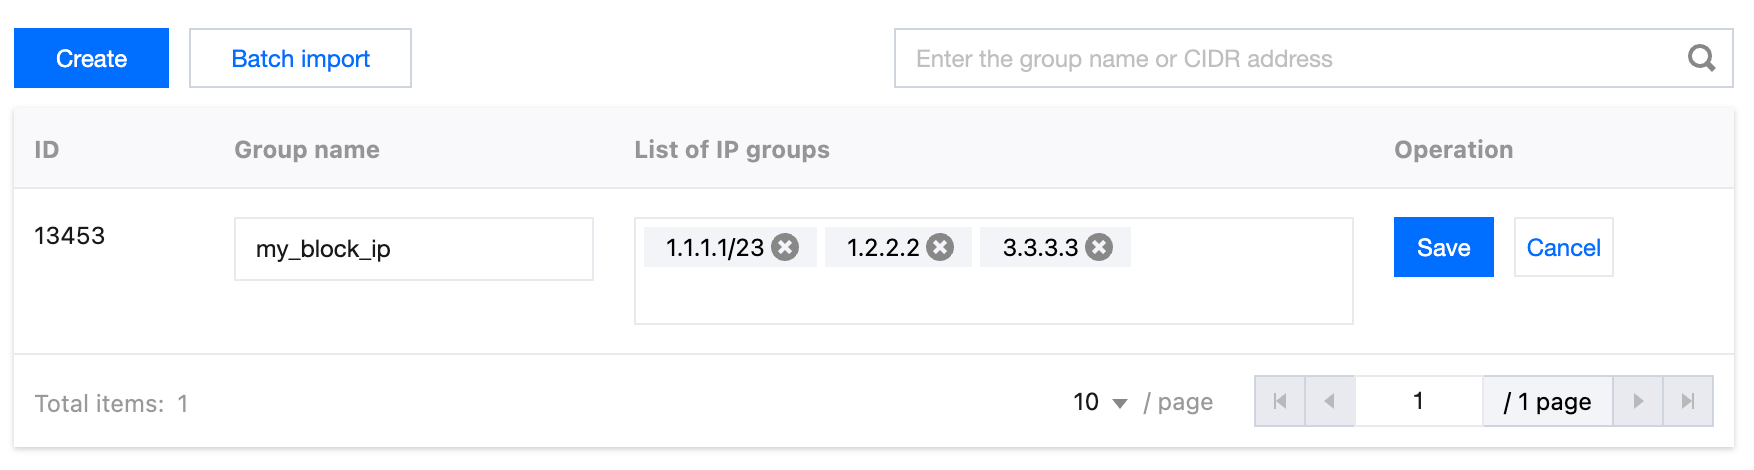Focus the group name or CIDR search field
This screenshot has height=470, width=1754.
1290,58
